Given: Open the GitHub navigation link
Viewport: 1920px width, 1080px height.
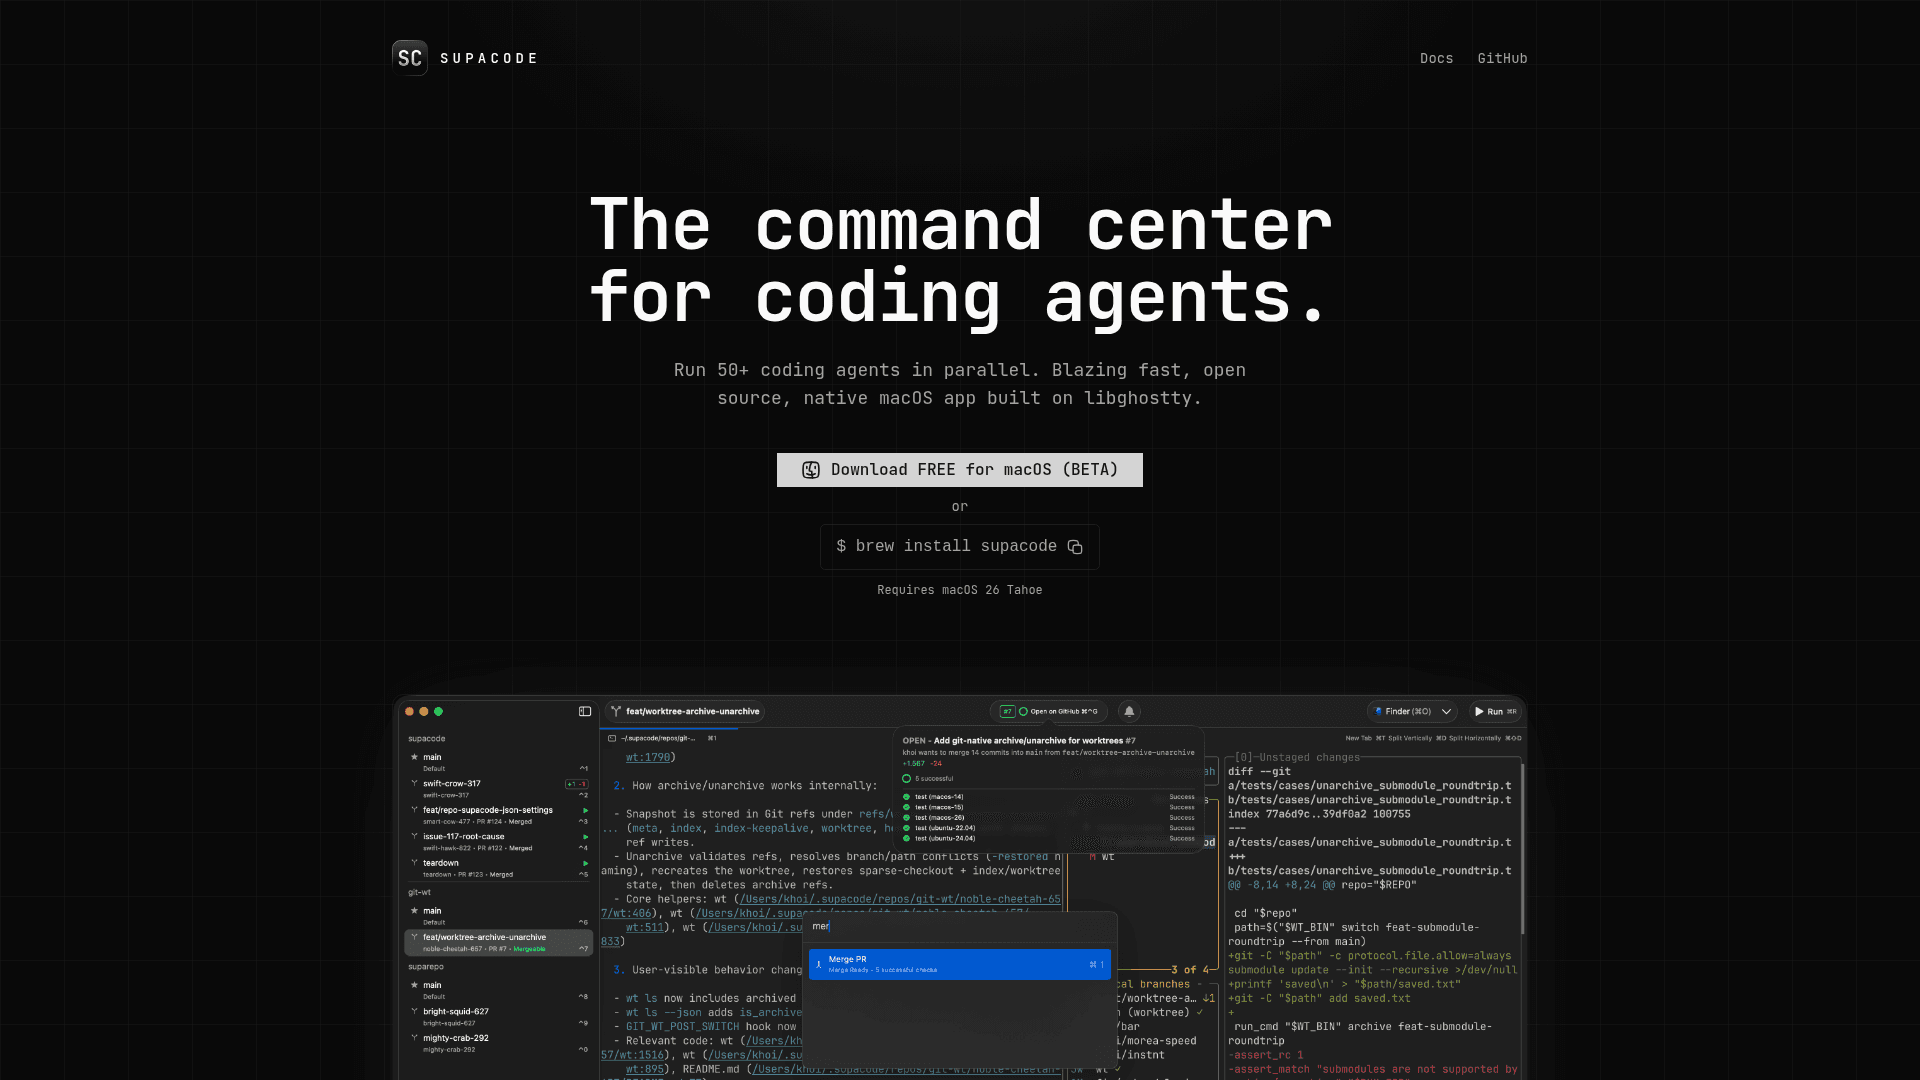Looking at the screenshot, I should tap(1502, 58).
